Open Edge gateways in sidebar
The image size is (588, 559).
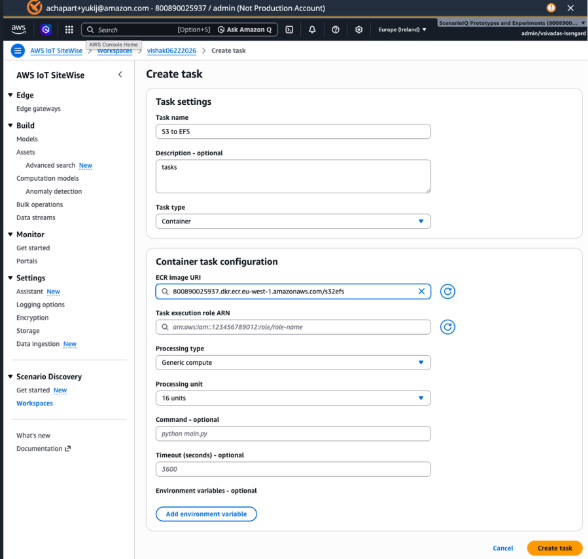(38, 109)
